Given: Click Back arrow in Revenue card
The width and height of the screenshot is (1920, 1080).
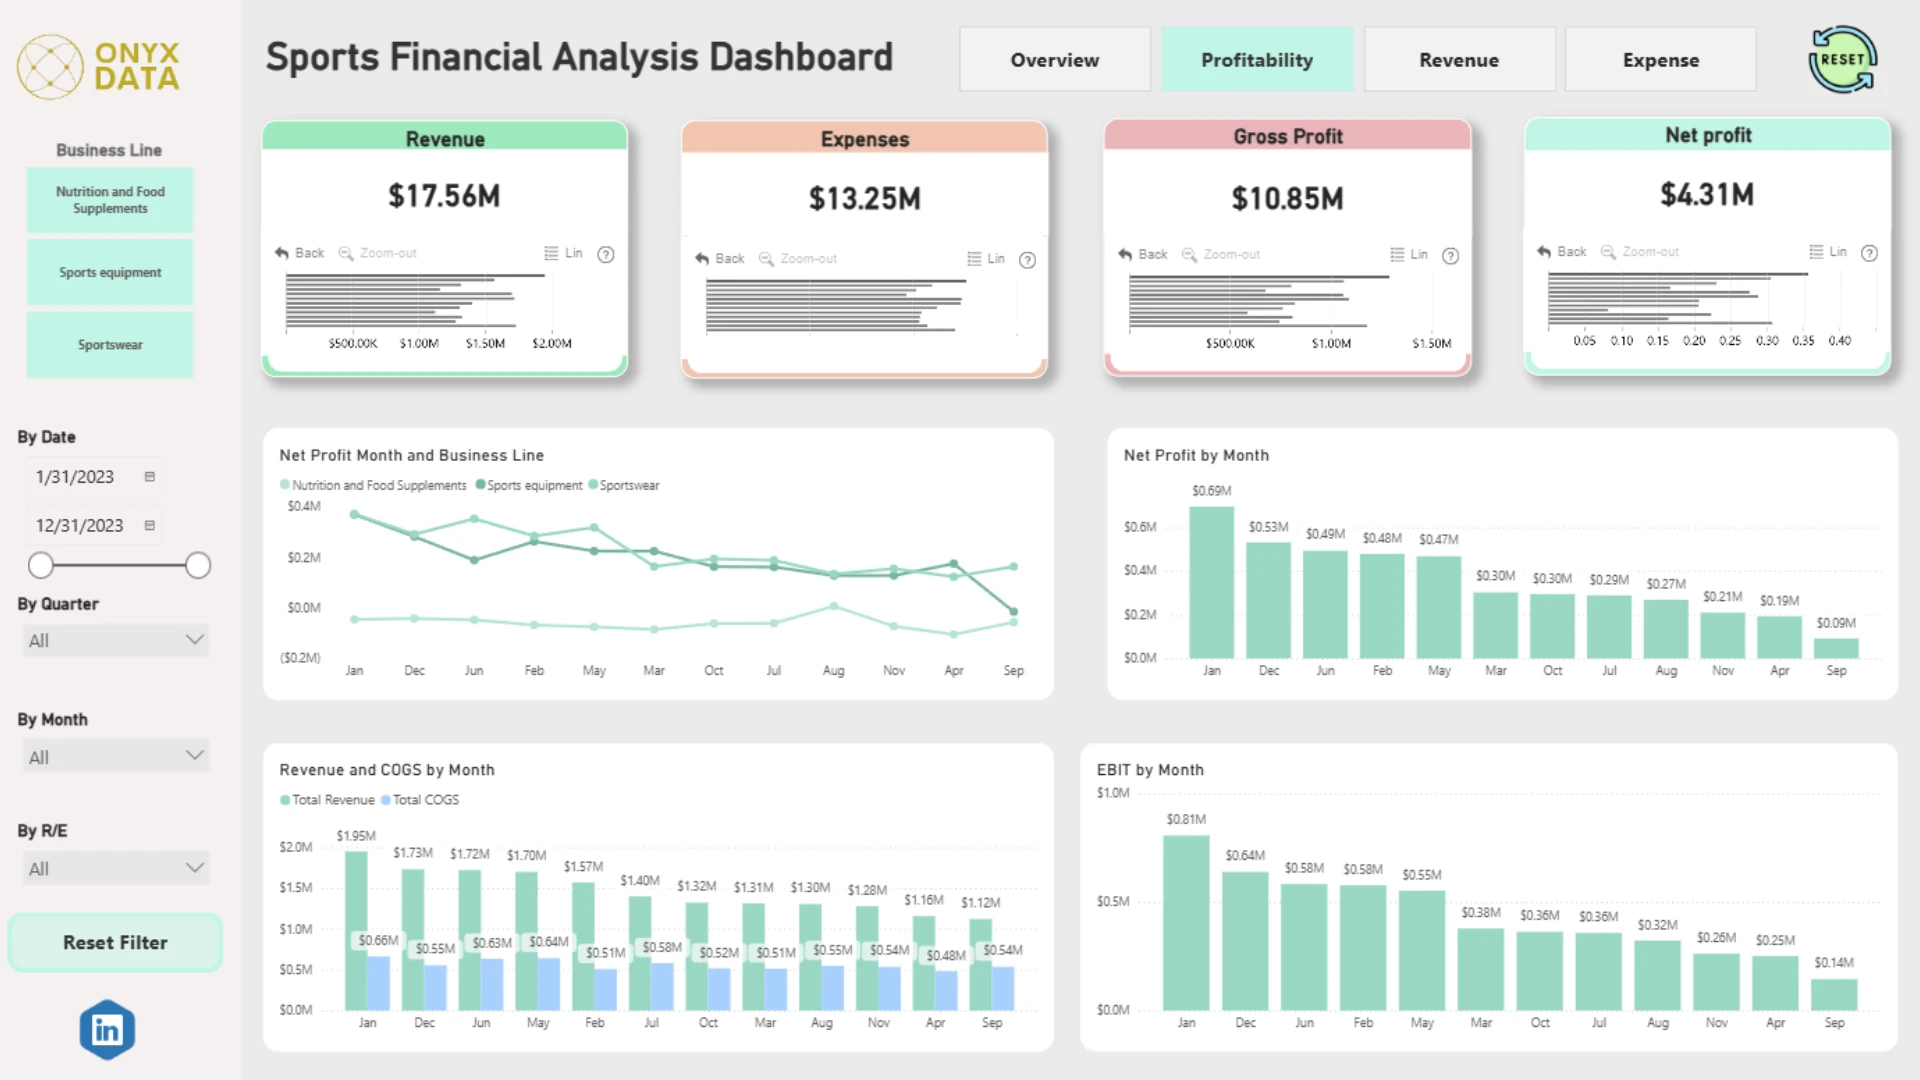Looking at the screenshot, I should pos(282,253).
